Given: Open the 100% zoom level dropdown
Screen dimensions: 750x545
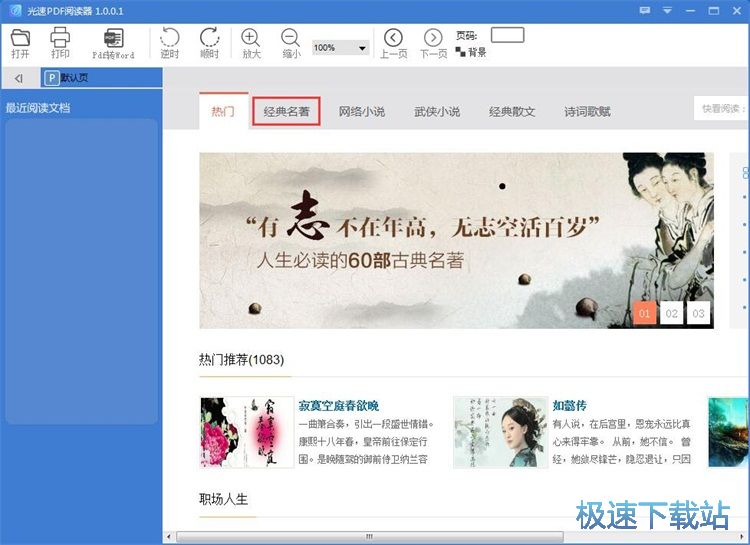Looking at the screenshot, I should tap(341, 47).
